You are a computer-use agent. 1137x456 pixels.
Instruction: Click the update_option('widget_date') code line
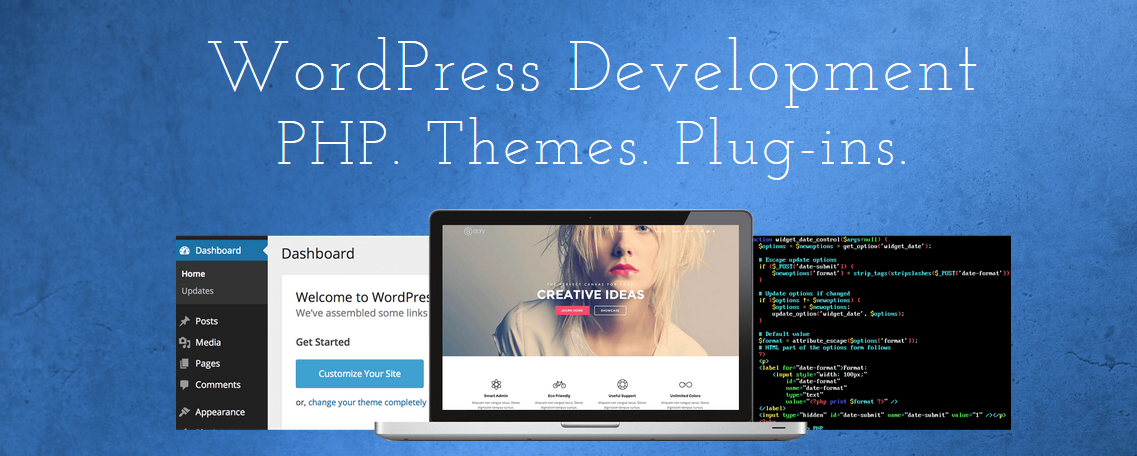point(838,313)
